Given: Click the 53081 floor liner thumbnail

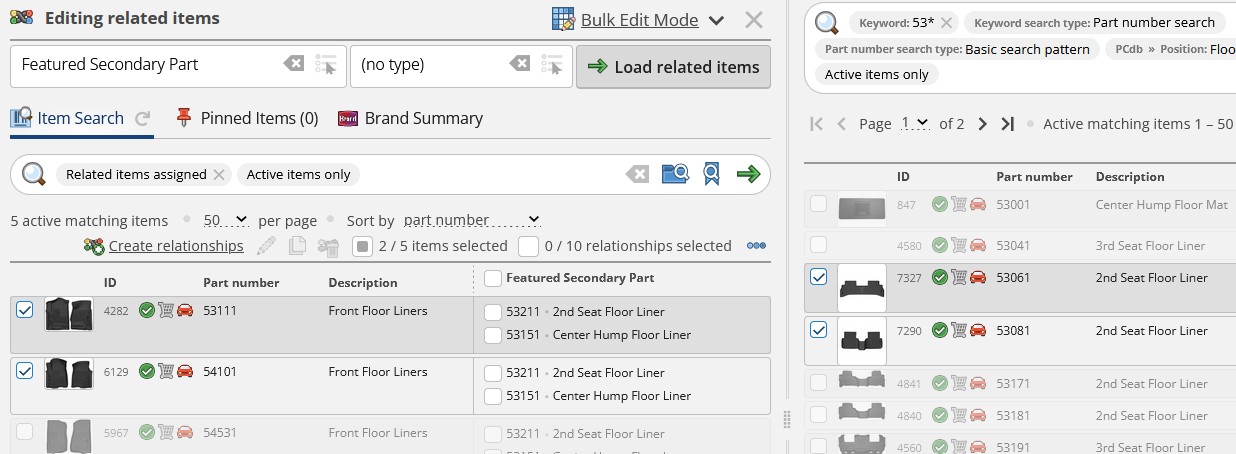Looking at the screenshot, I should pos(861,340).
